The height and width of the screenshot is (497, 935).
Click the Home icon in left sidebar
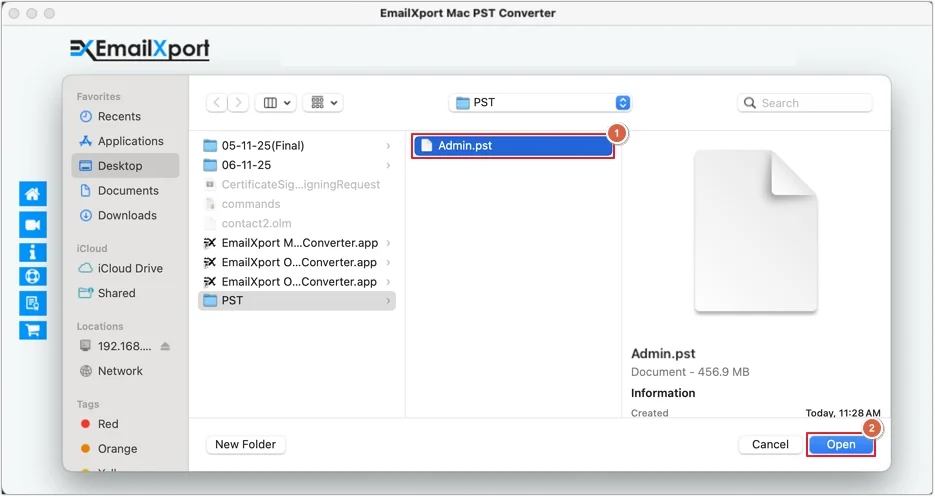(x=32, y=194)
